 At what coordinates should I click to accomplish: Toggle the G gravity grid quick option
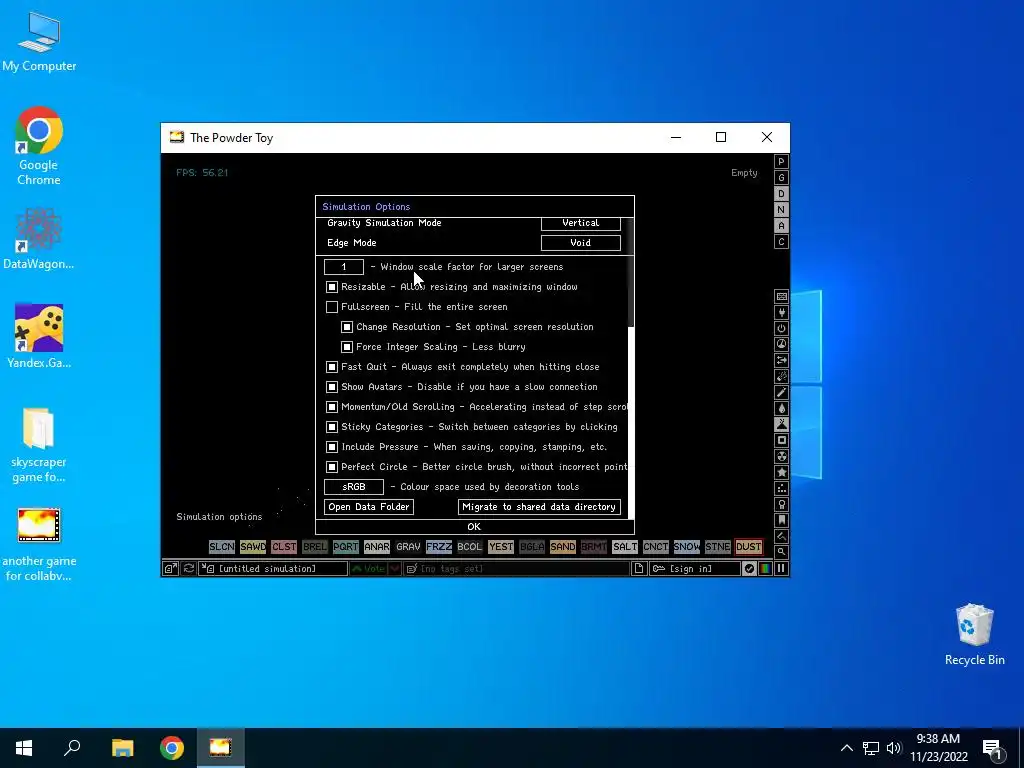[x=781, y=178]
